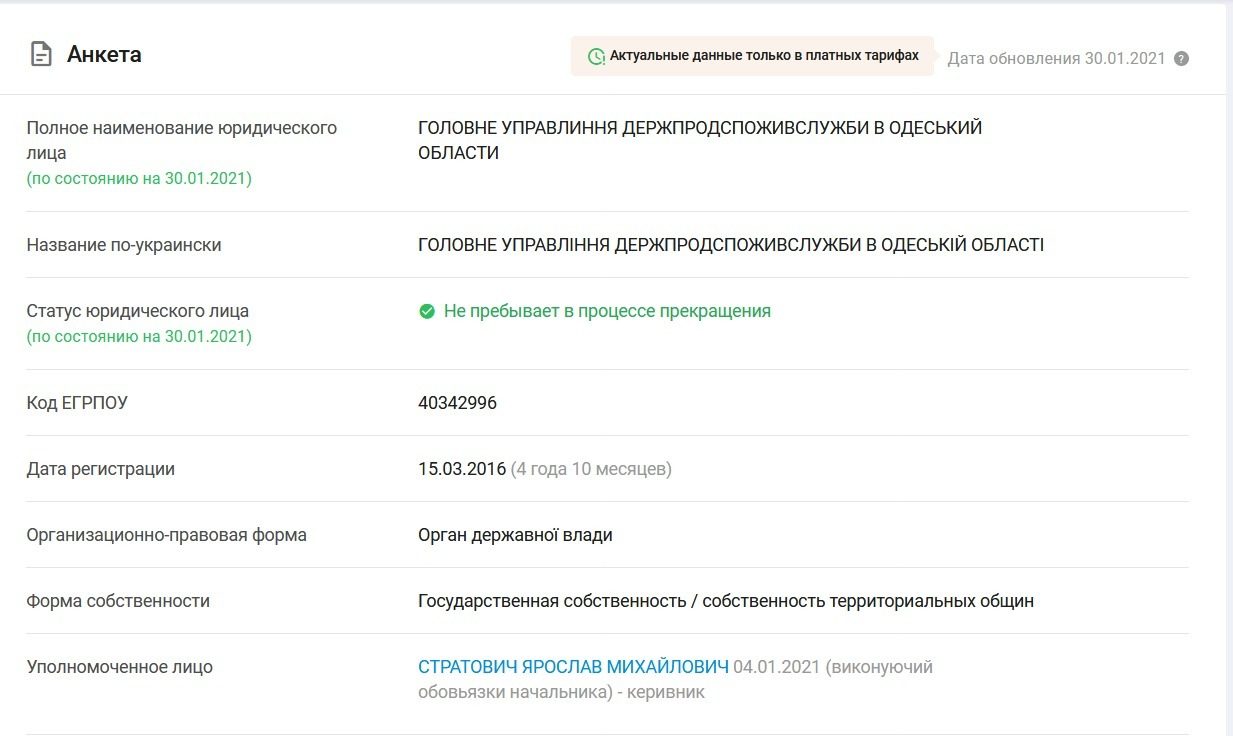This screenshot has width=1233, height=736.
Task: Click the question mark help icon
Action: [1181, 58]
